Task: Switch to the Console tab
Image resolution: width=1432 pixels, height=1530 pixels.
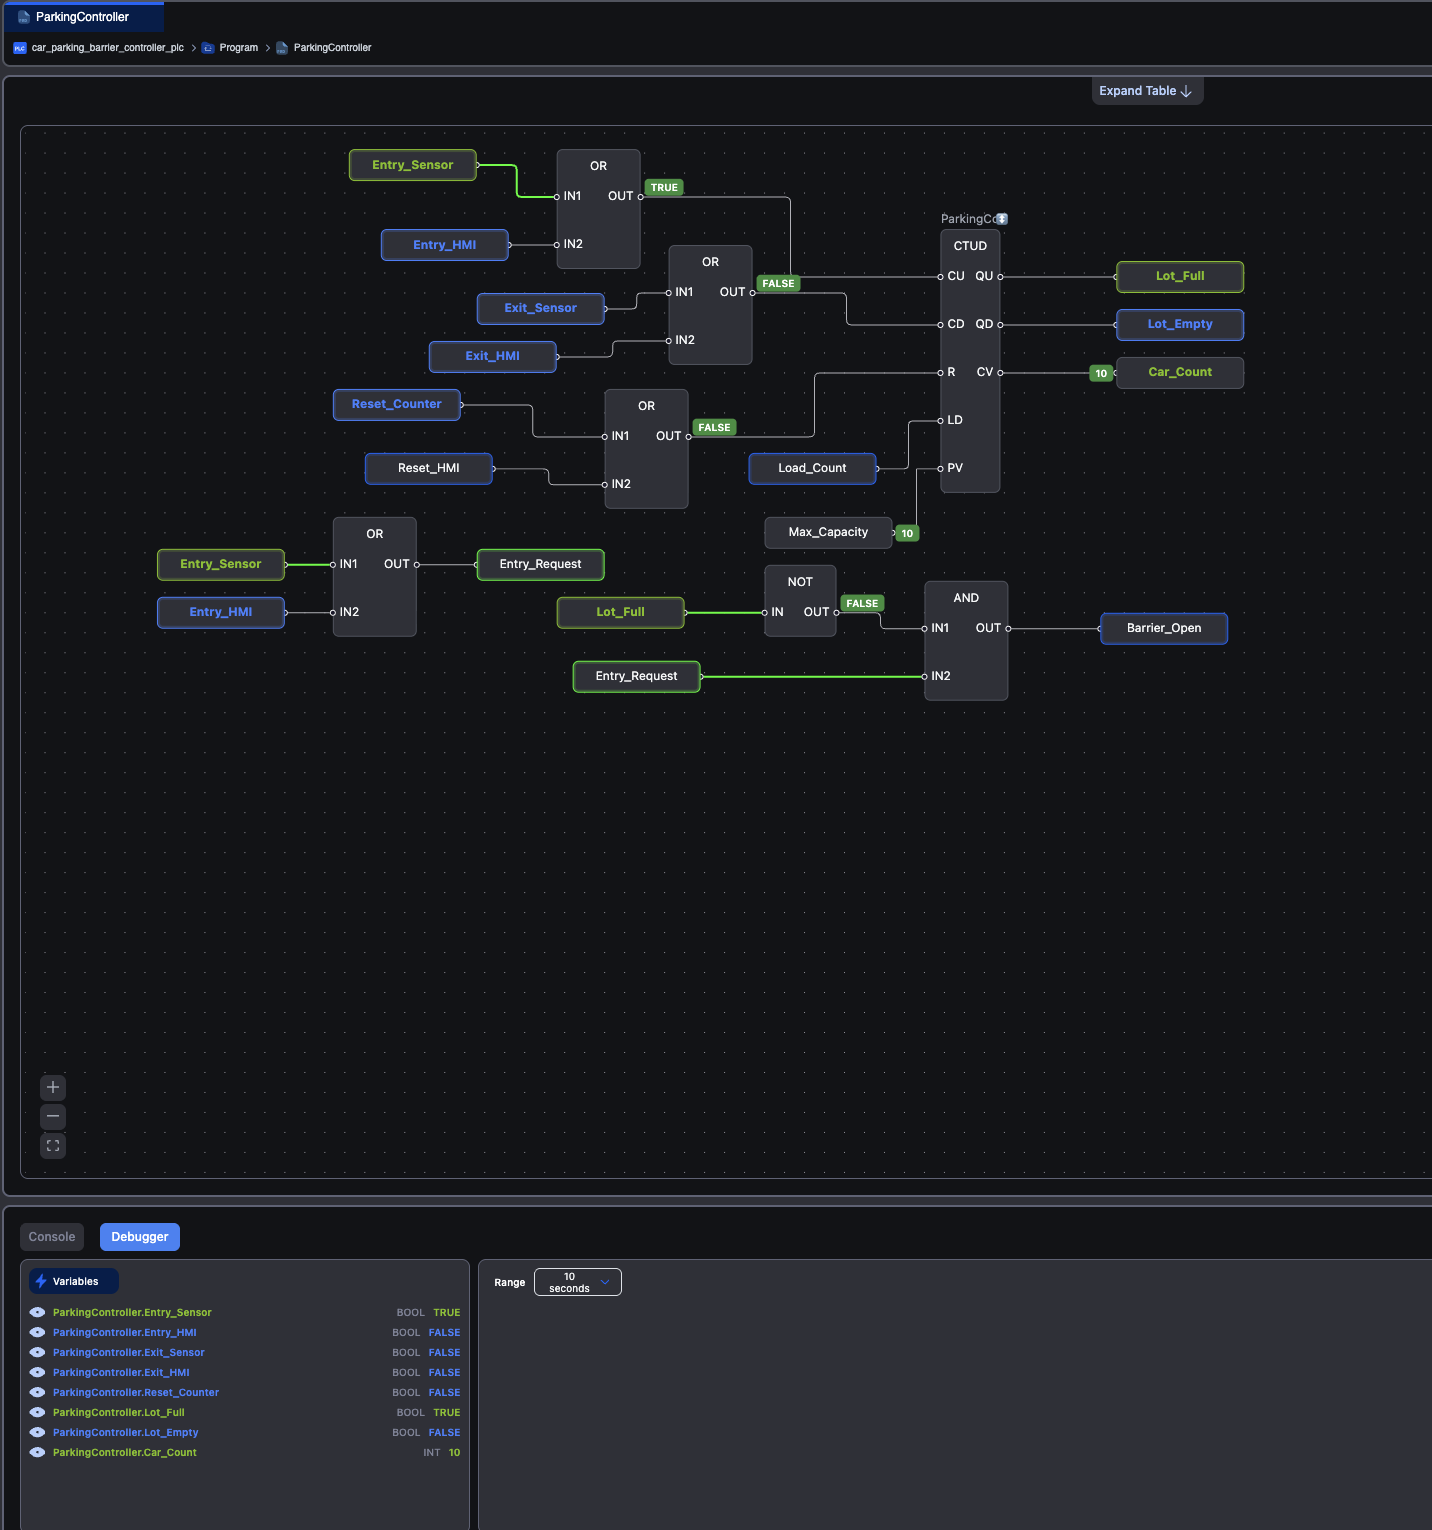Action: tap(52, 1237)
